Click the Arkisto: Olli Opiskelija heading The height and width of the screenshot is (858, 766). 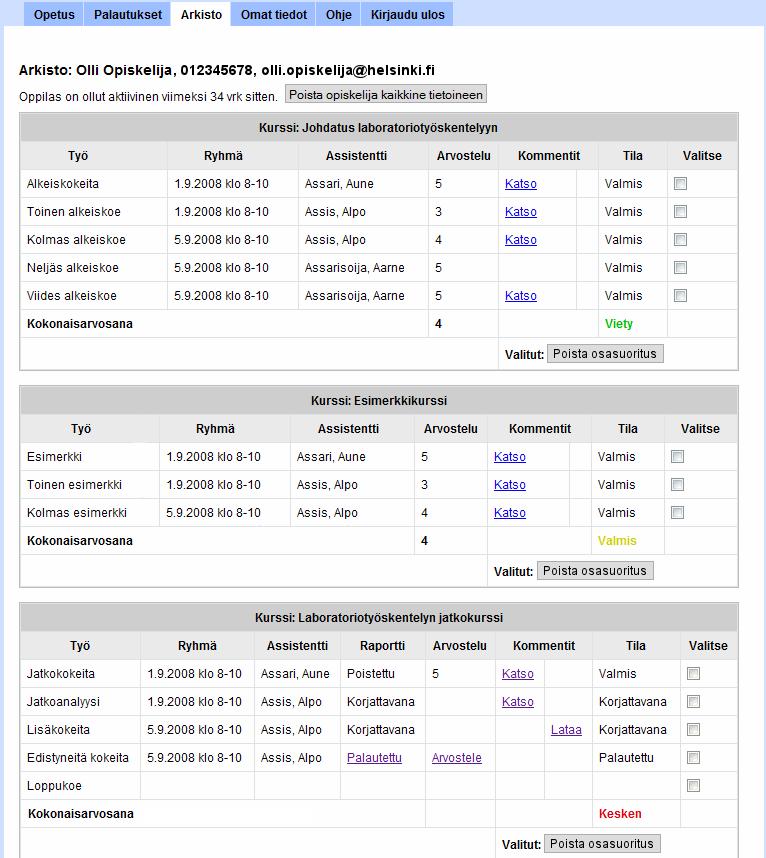point(227,70)
